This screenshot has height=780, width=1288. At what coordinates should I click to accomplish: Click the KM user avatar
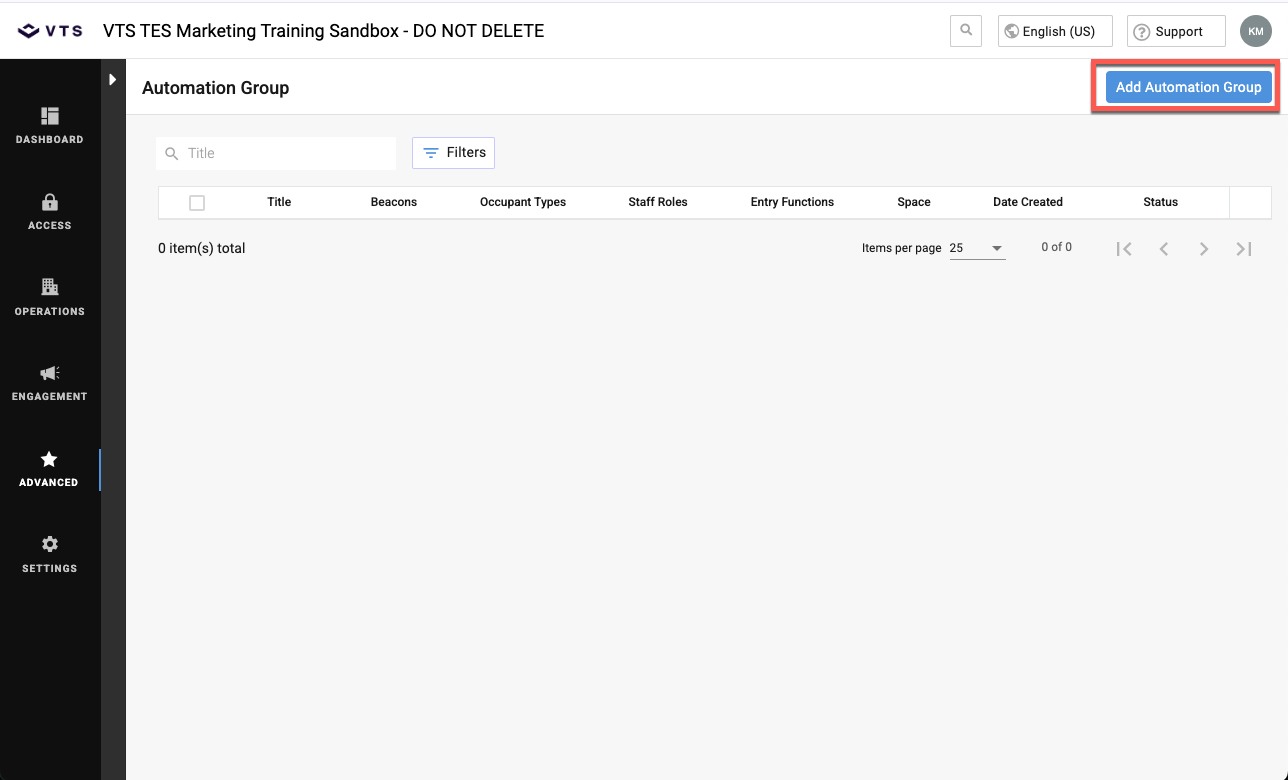pos(1255,31)
